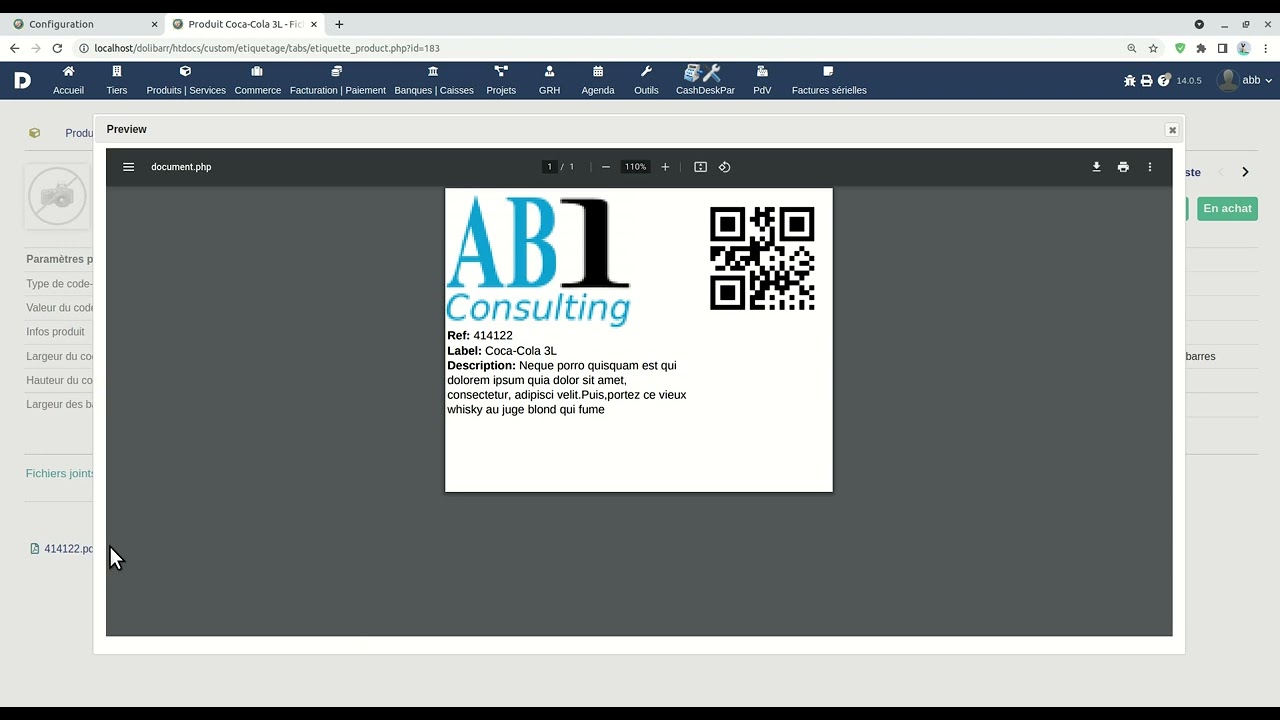Open the Commerce menu
This screenshot has height=720, width=1280.
(x=258, y=81)
